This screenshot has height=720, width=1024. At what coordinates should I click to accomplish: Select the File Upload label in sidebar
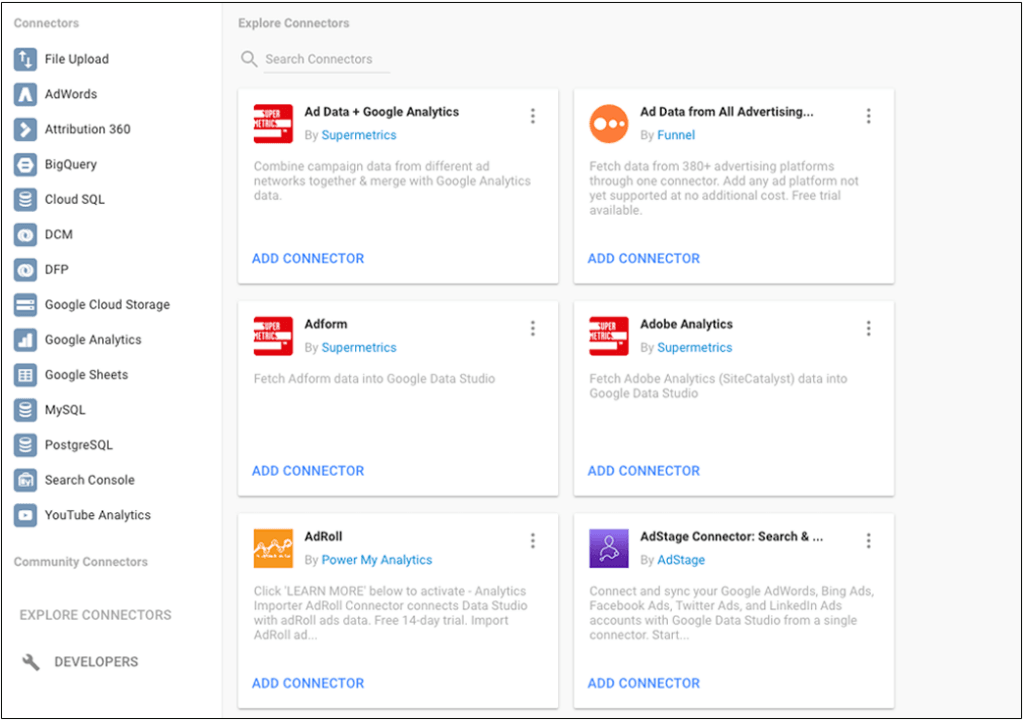76,59
